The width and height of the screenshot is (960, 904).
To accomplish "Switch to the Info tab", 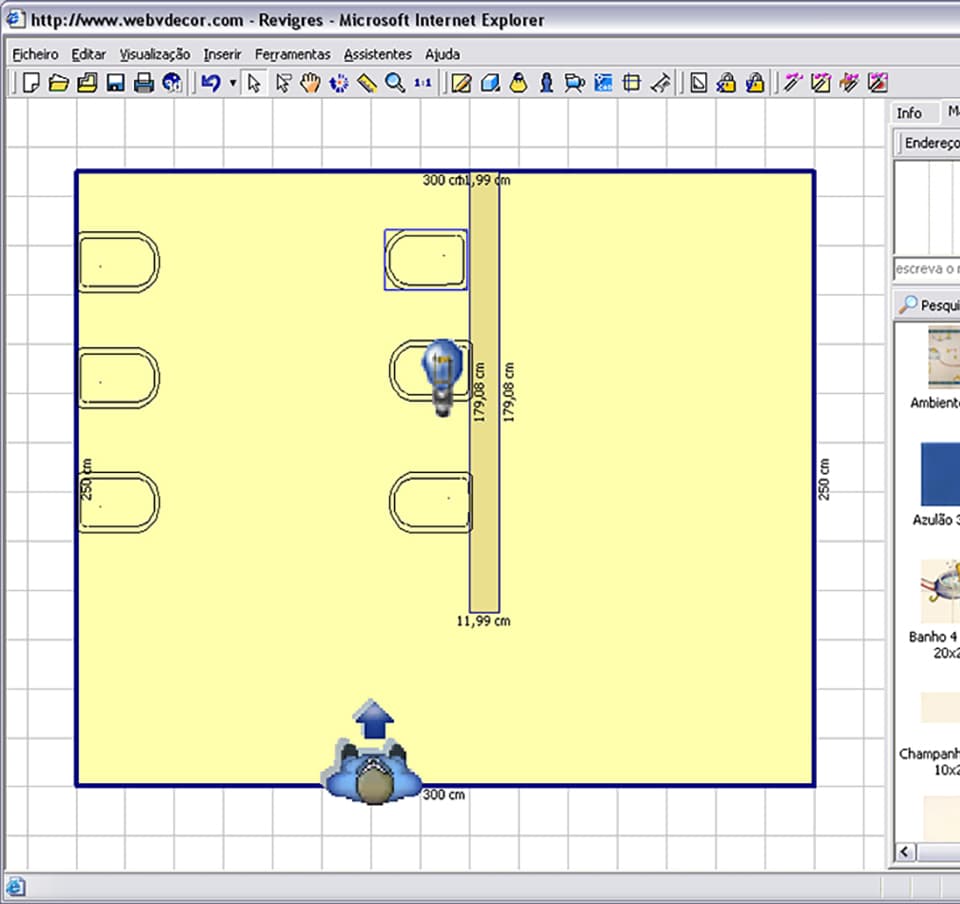I will click(909, 113).
